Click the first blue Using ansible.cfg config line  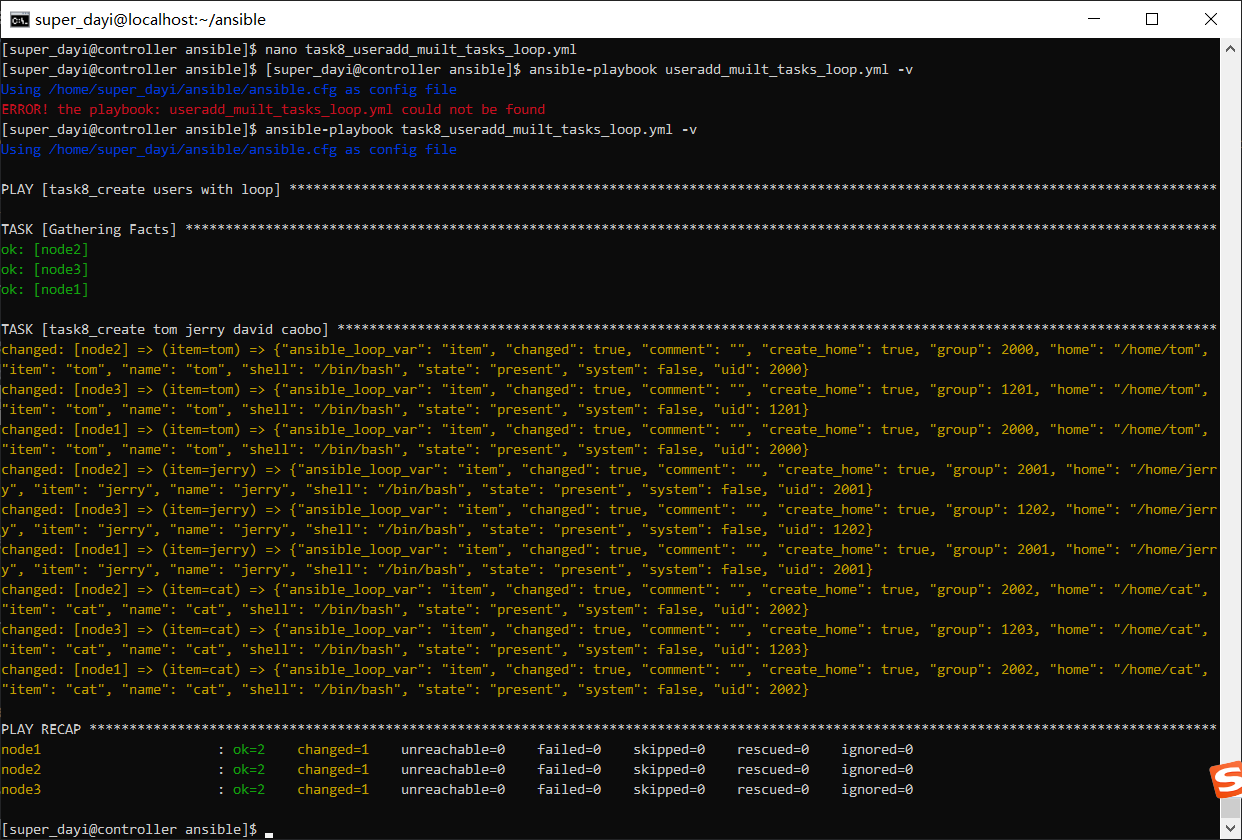229,89
